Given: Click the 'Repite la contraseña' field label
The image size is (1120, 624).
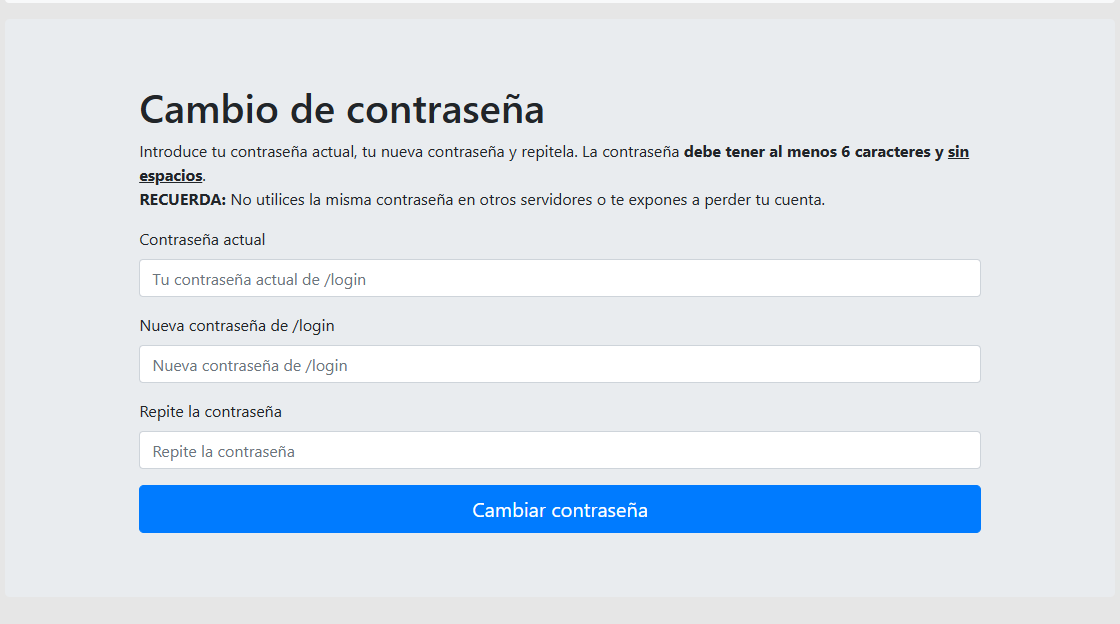Looking at the screenshot, I should [210, 412].
